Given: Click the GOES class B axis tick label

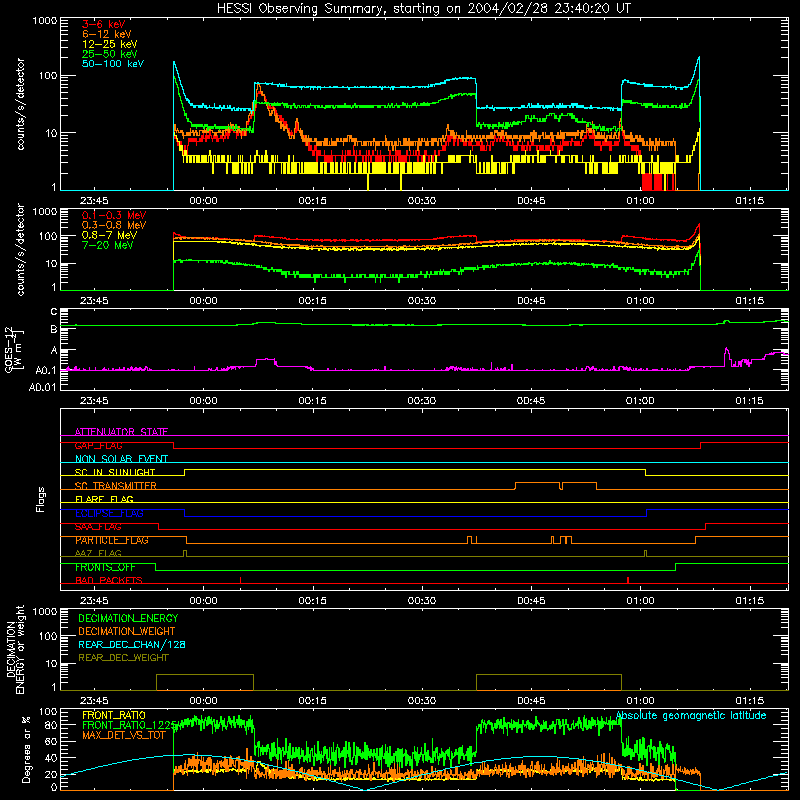Looking at the screenshot, I should coord(54,330).
